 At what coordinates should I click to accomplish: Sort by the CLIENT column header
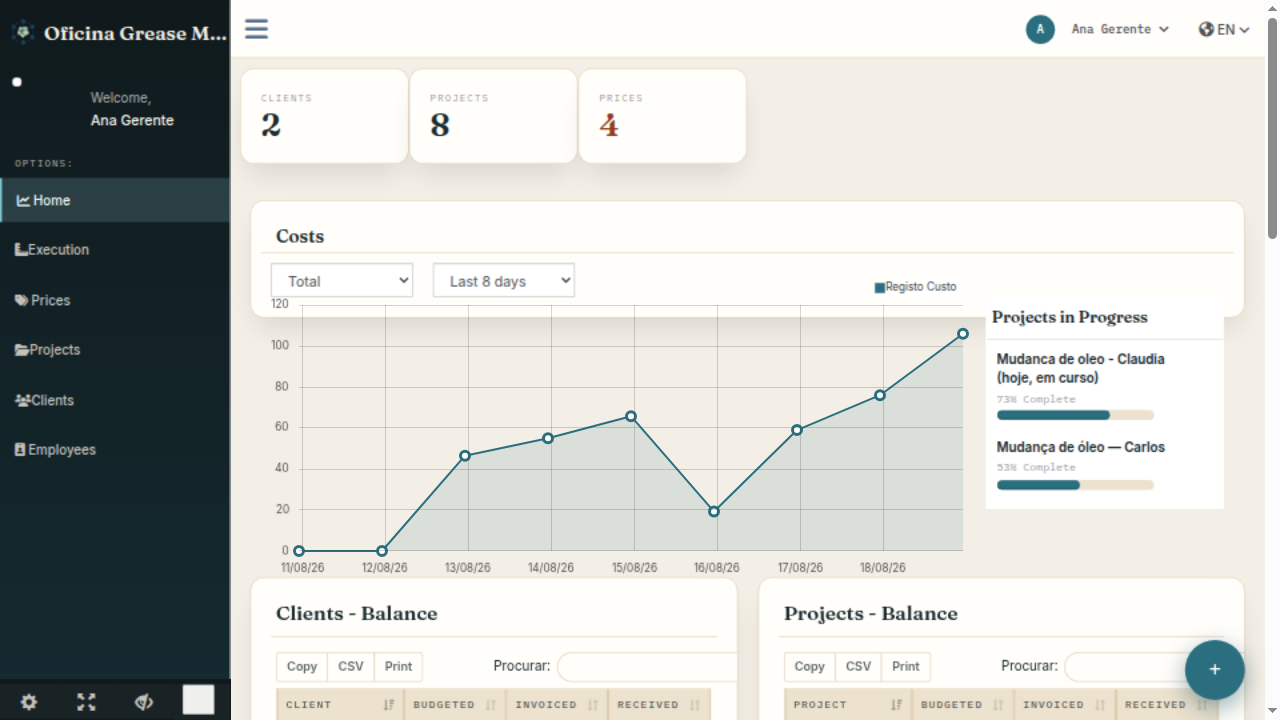[340, 704]
